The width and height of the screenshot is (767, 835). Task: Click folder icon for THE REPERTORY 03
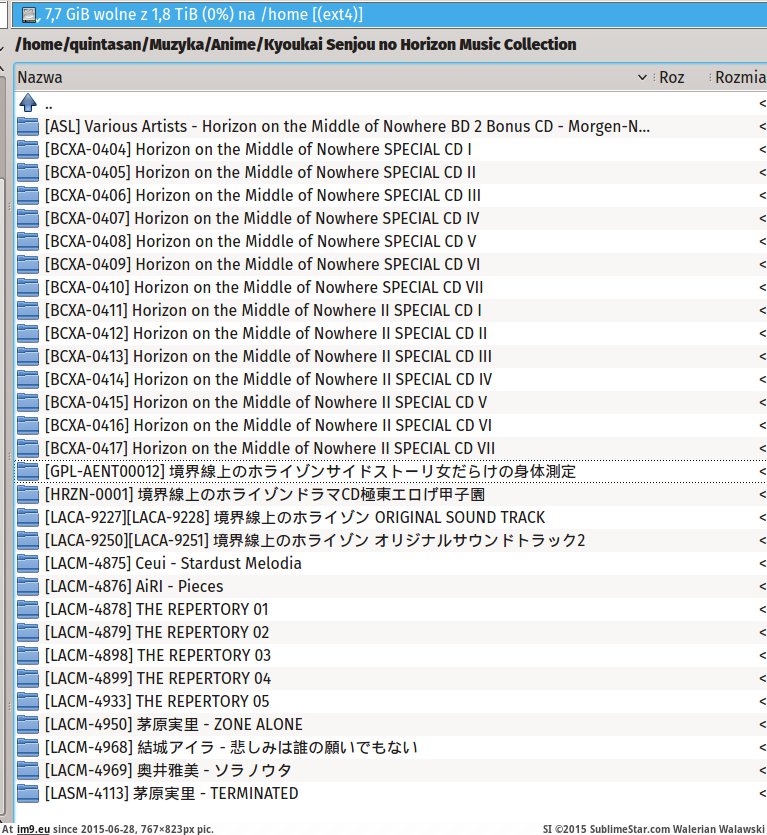28,655
